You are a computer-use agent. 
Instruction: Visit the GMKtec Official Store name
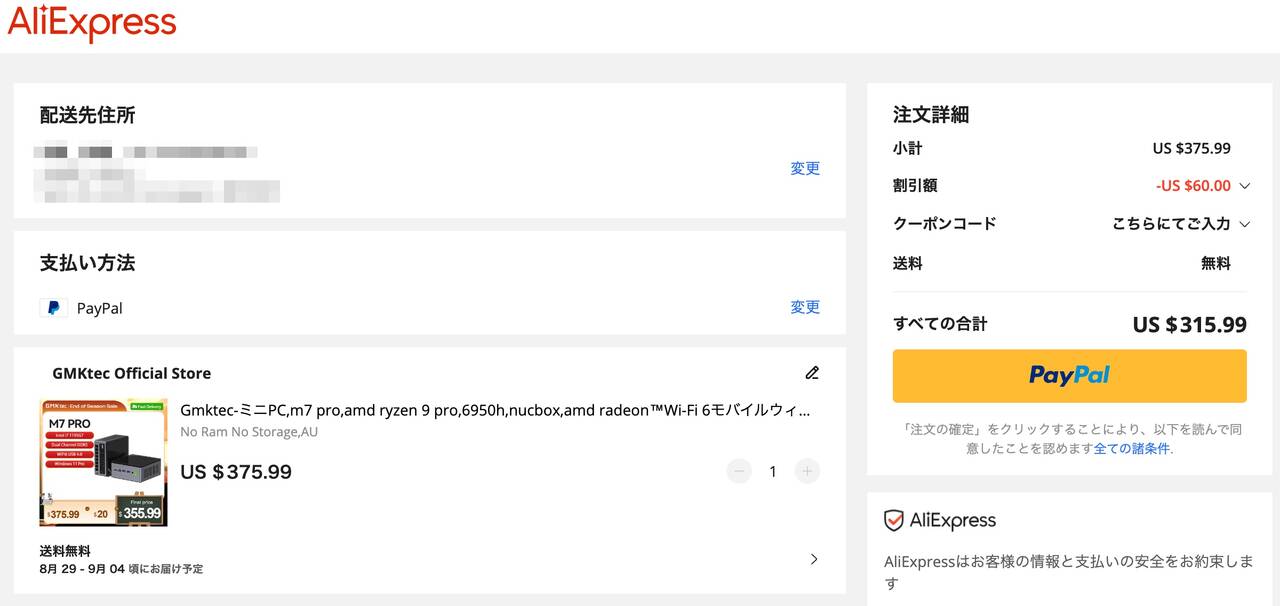click(x=131, y=373)
